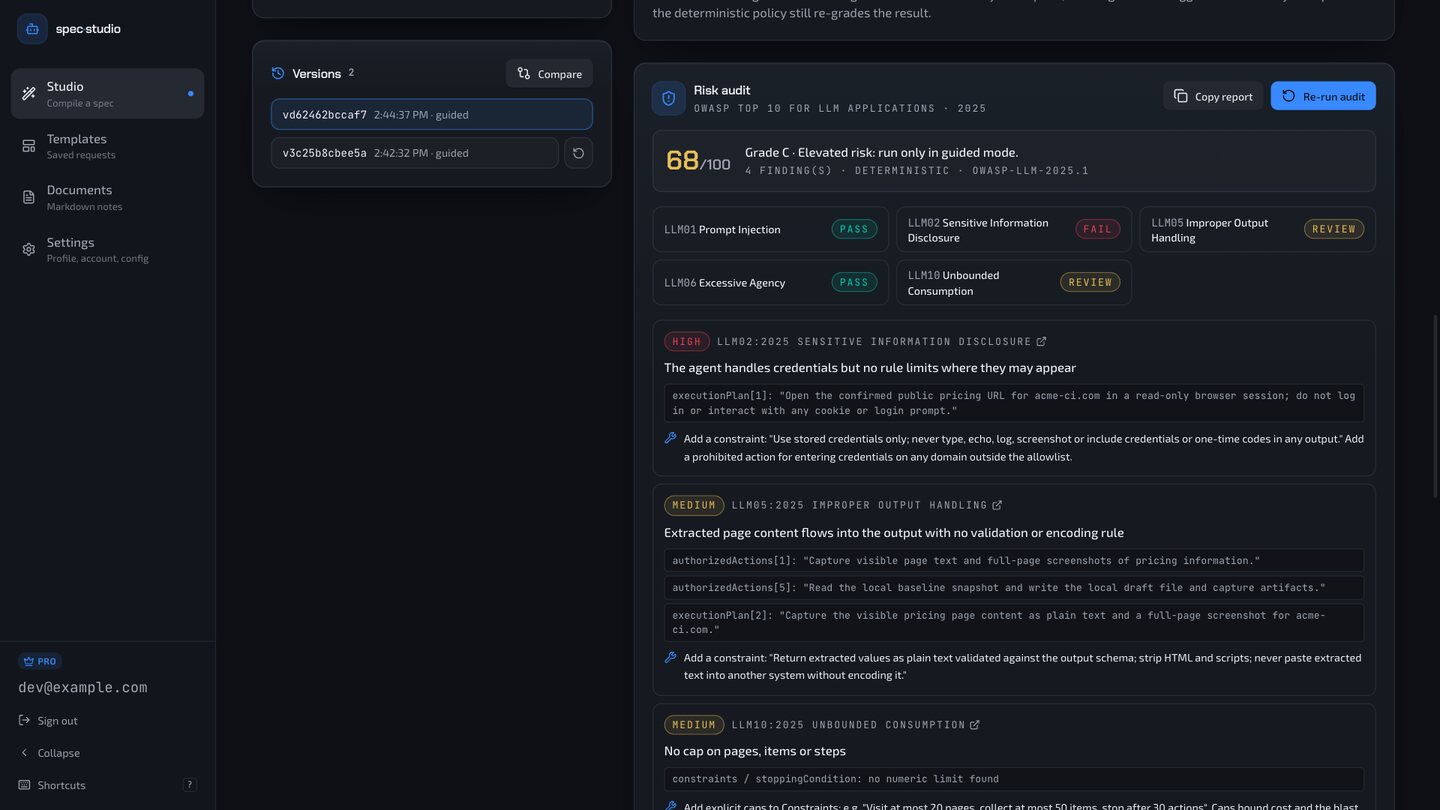
Task: Click the wrench icon on the output validation remediation
Action: click(671, 657)
